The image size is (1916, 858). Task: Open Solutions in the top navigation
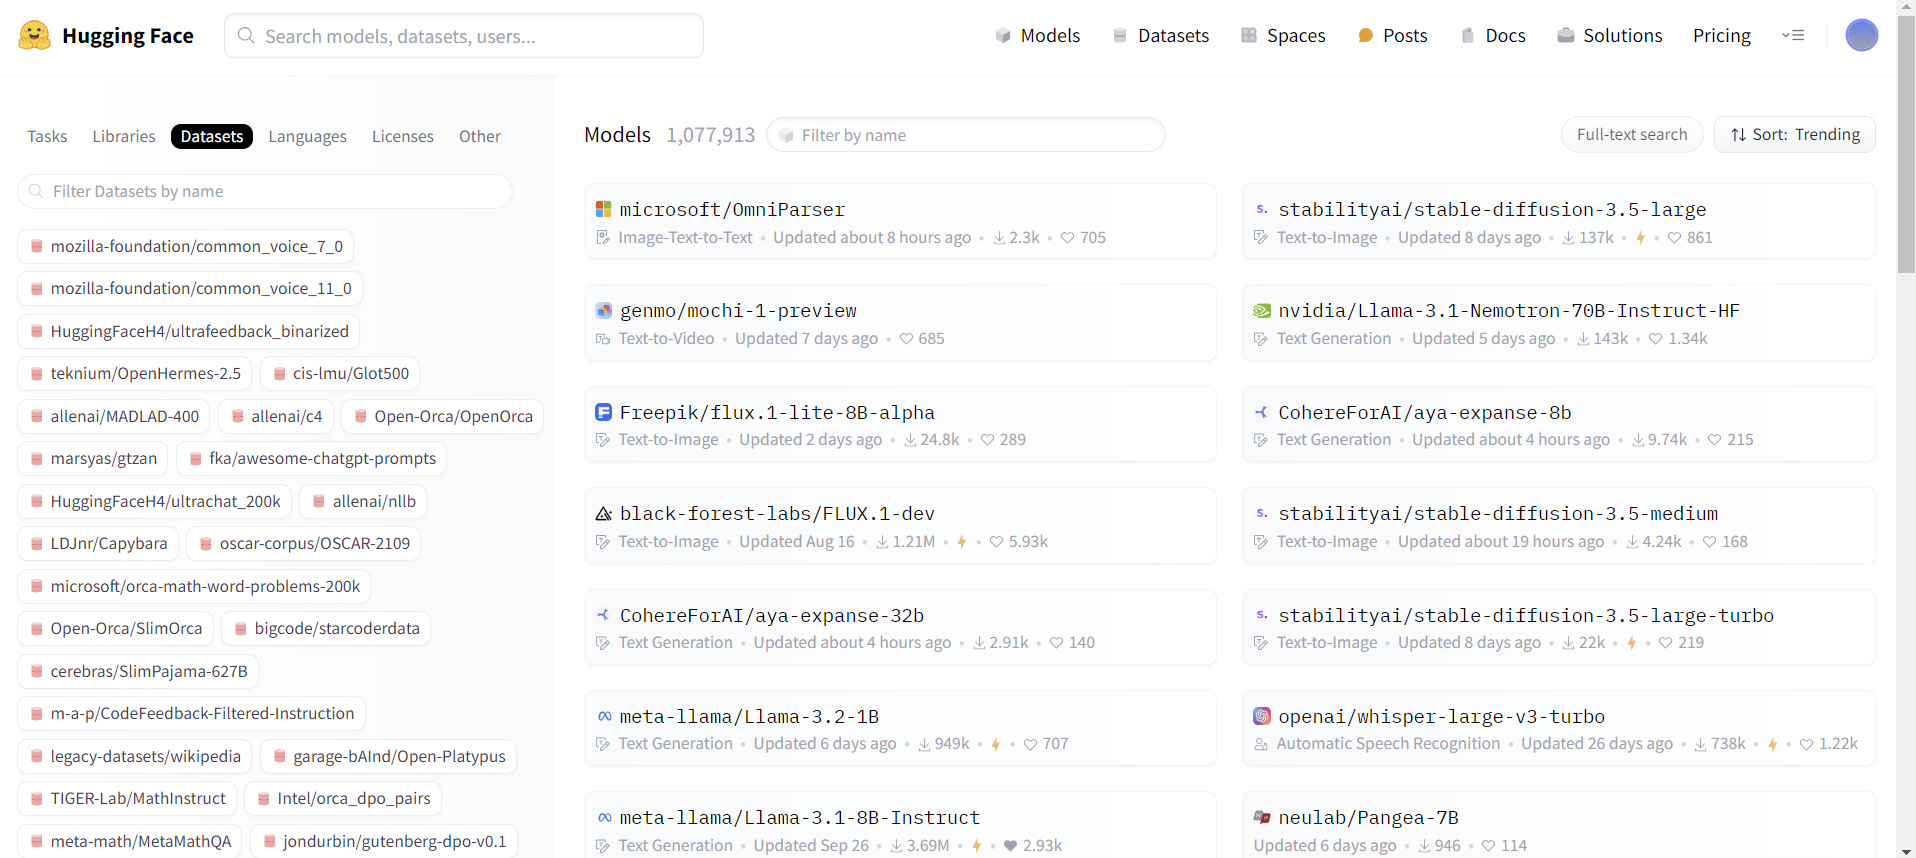(x=1610, y=35)
